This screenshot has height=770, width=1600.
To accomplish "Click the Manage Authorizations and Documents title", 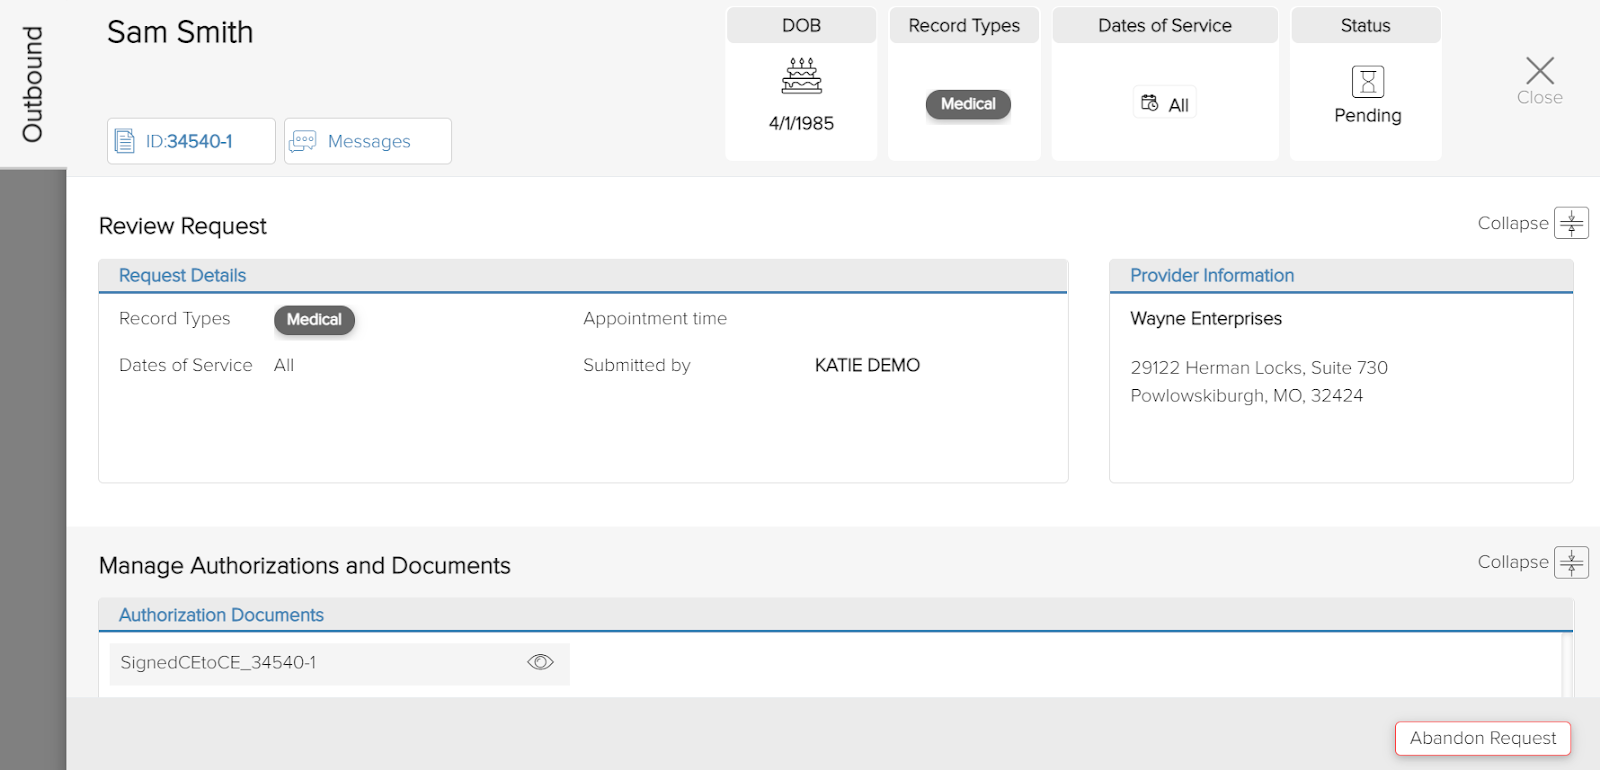I will pos(305,565).
